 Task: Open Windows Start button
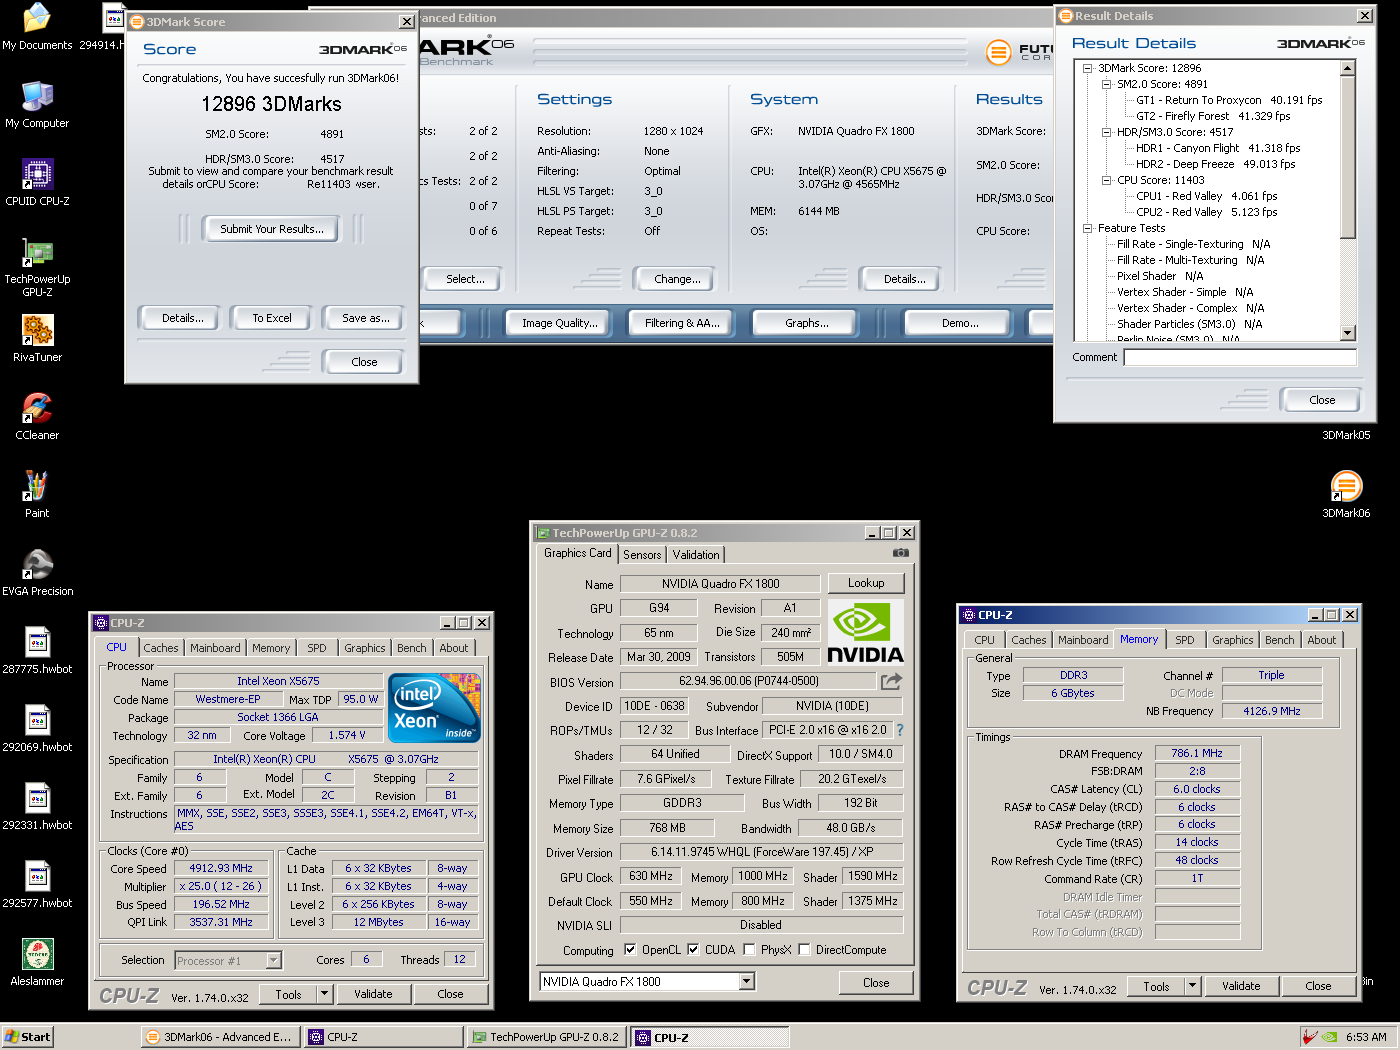point(27,1037)
